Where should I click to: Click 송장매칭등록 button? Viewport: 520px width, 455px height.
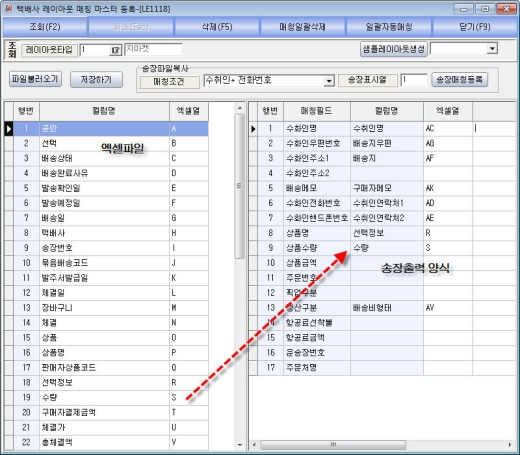pos(459,80)
